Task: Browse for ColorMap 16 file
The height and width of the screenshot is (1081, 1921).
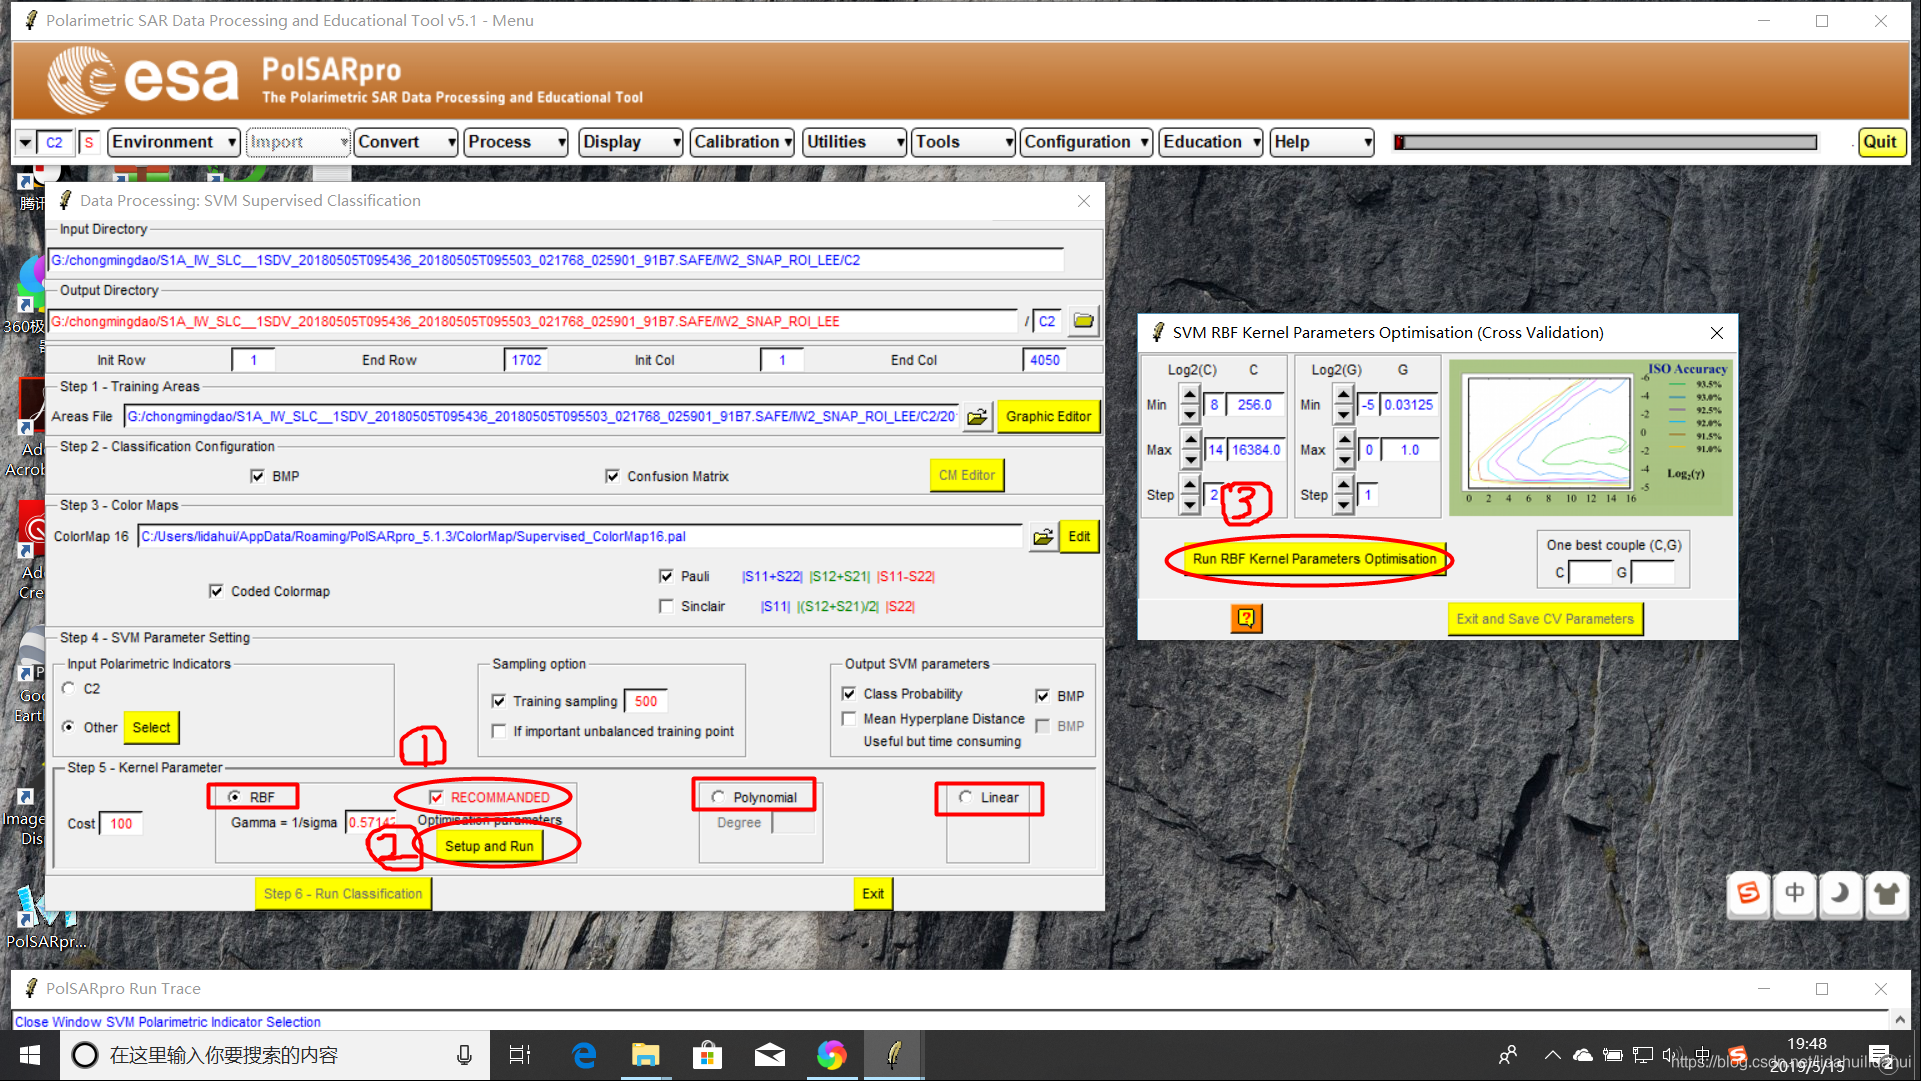Action: 1043,537
